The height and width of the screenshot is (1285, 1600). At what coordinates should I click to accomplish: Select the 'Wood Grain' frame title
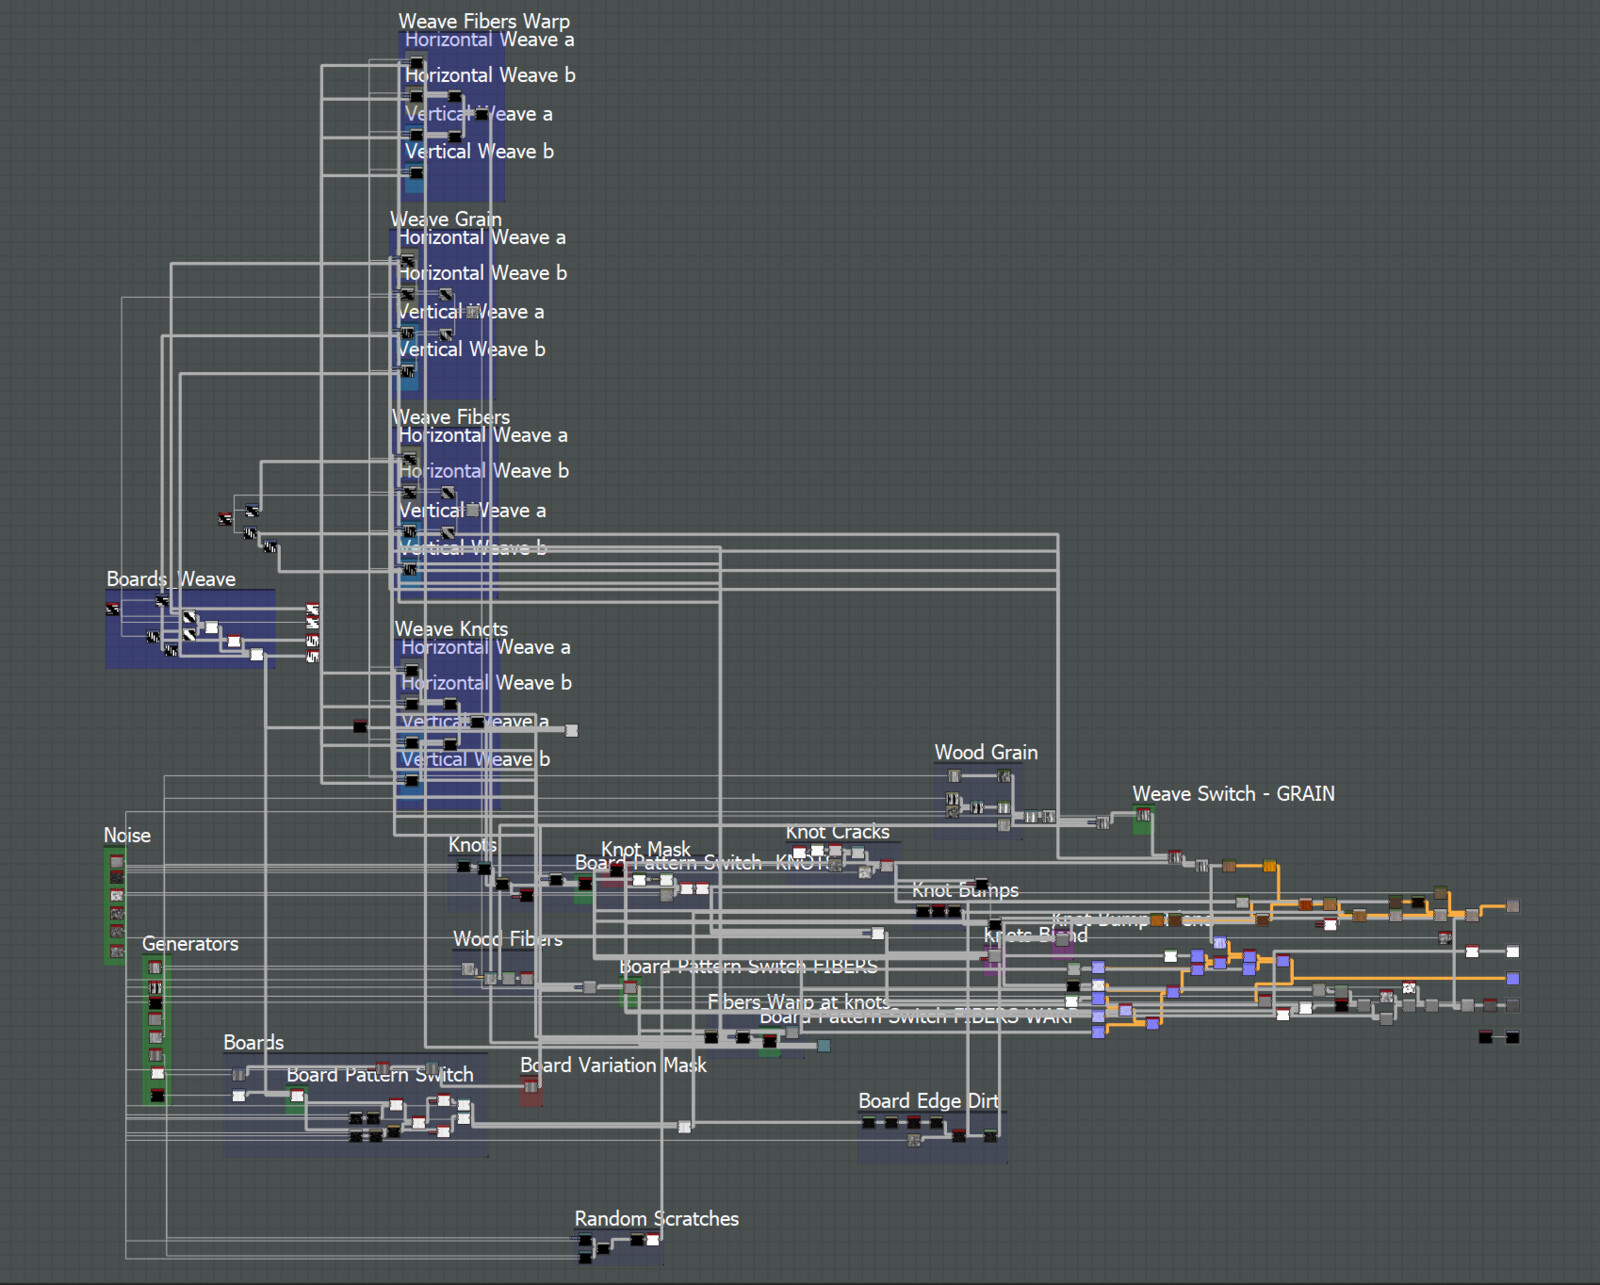click(x=986, y=752)
